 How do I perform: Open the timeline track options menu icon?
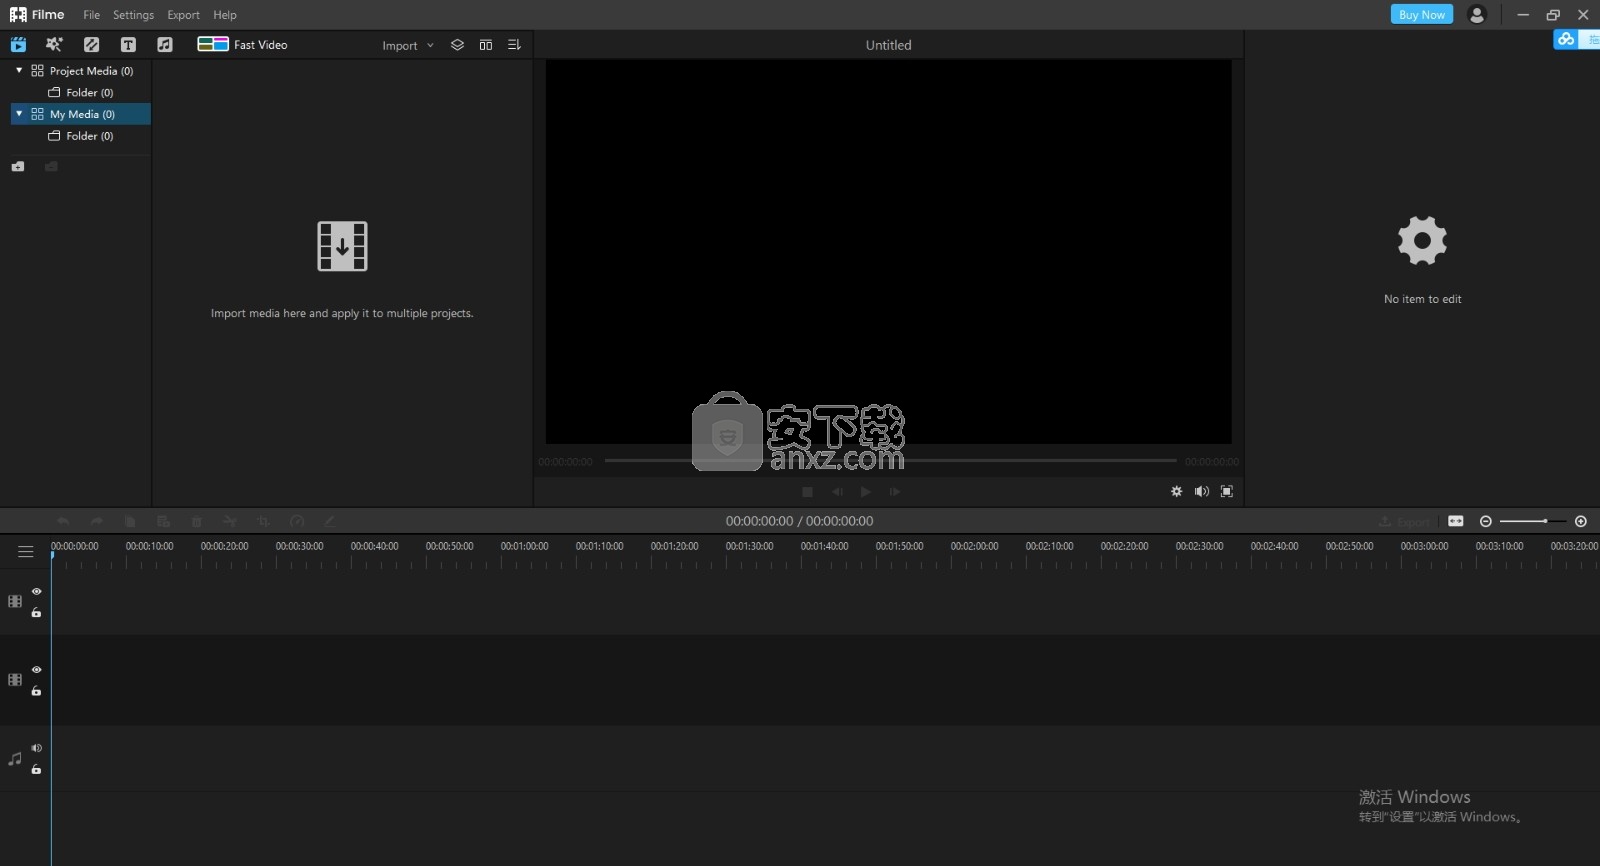(x=26, y=551)
